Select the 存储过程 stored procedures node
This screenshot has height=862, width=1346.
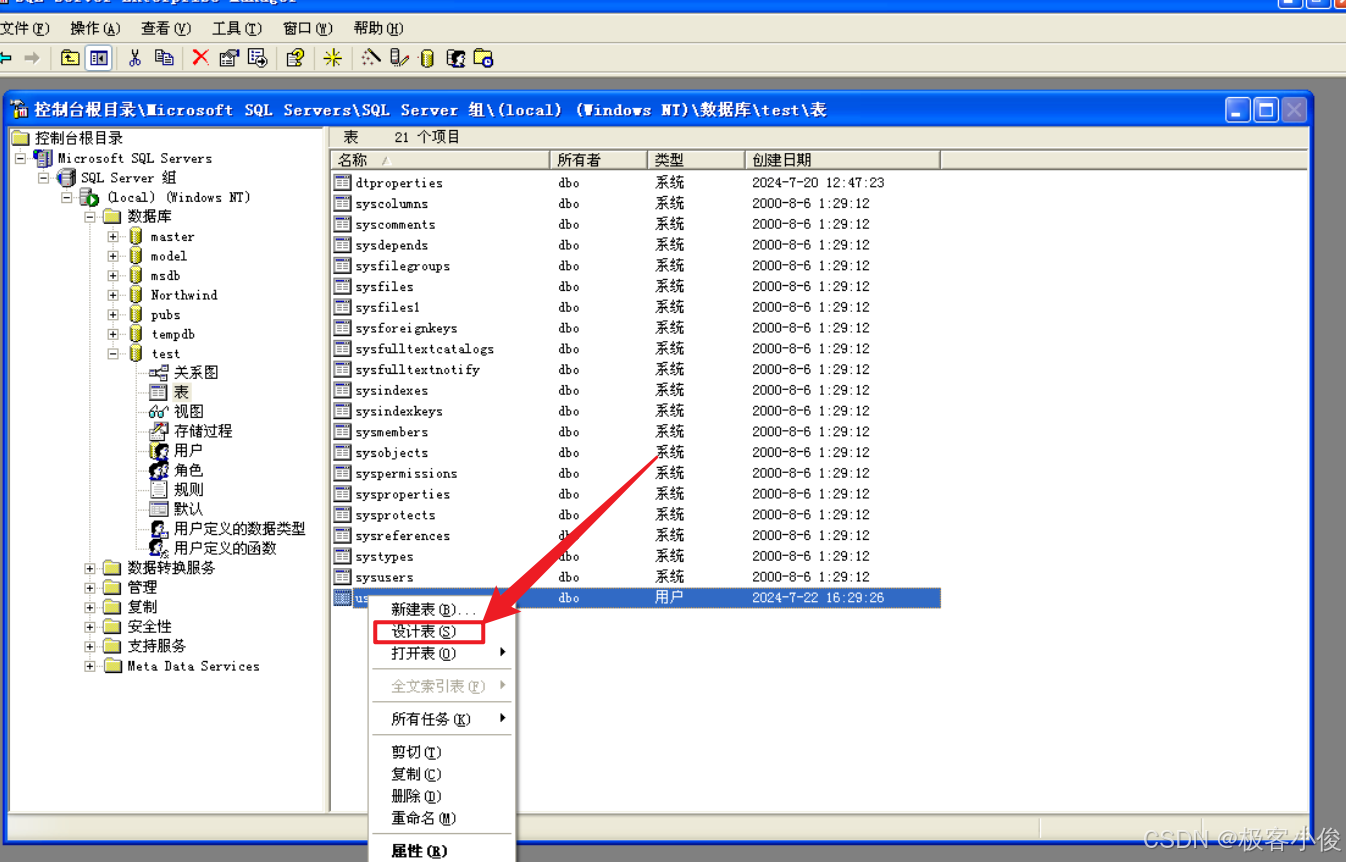pyautogui.click(x=203, y=431)
